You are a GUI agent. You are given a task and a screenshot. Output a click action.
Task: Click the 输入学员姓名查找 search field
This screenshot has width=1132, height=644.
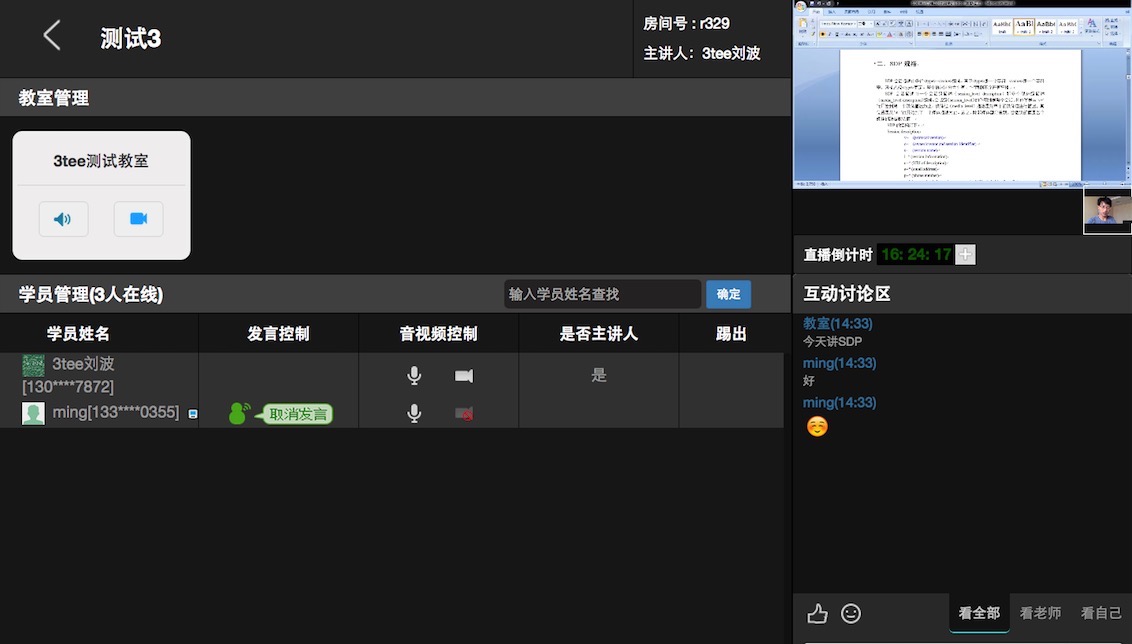(602, 294)
